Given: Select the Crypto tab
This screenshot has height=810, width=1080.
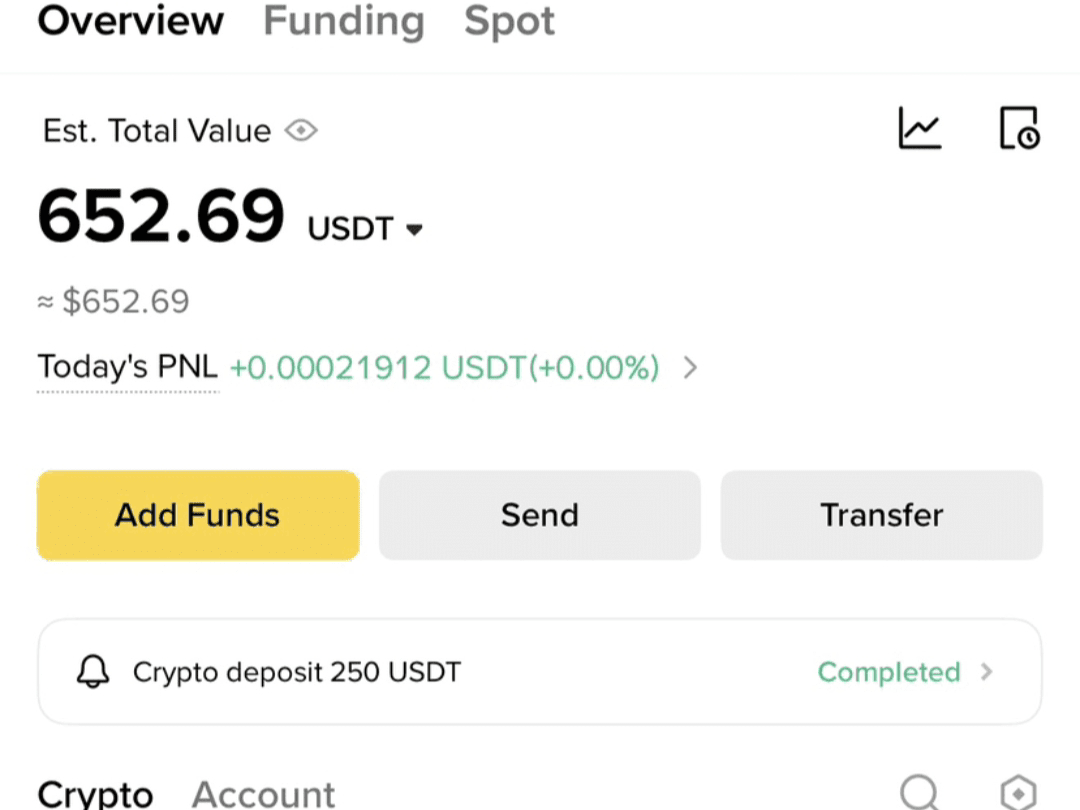Looking at the screenshot, I should 95,794.
